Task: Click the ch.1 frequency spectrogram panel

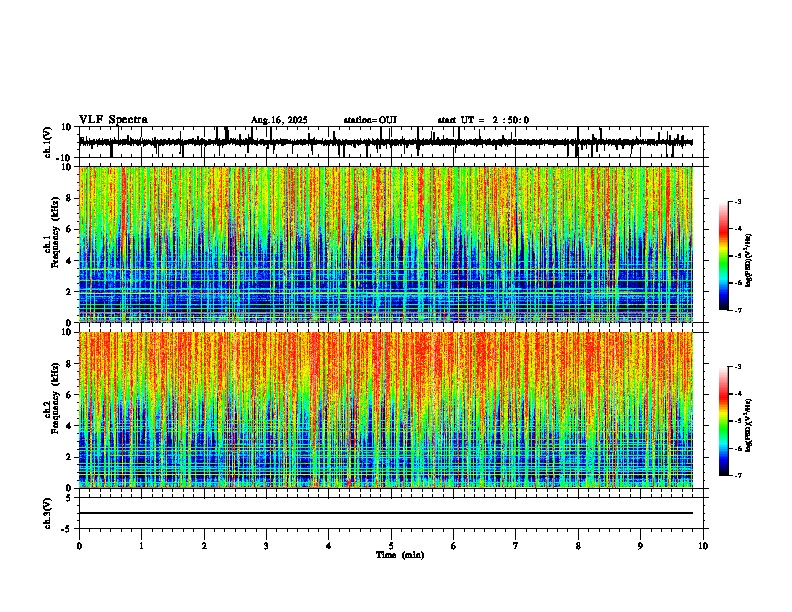Action: pos(386,244)
